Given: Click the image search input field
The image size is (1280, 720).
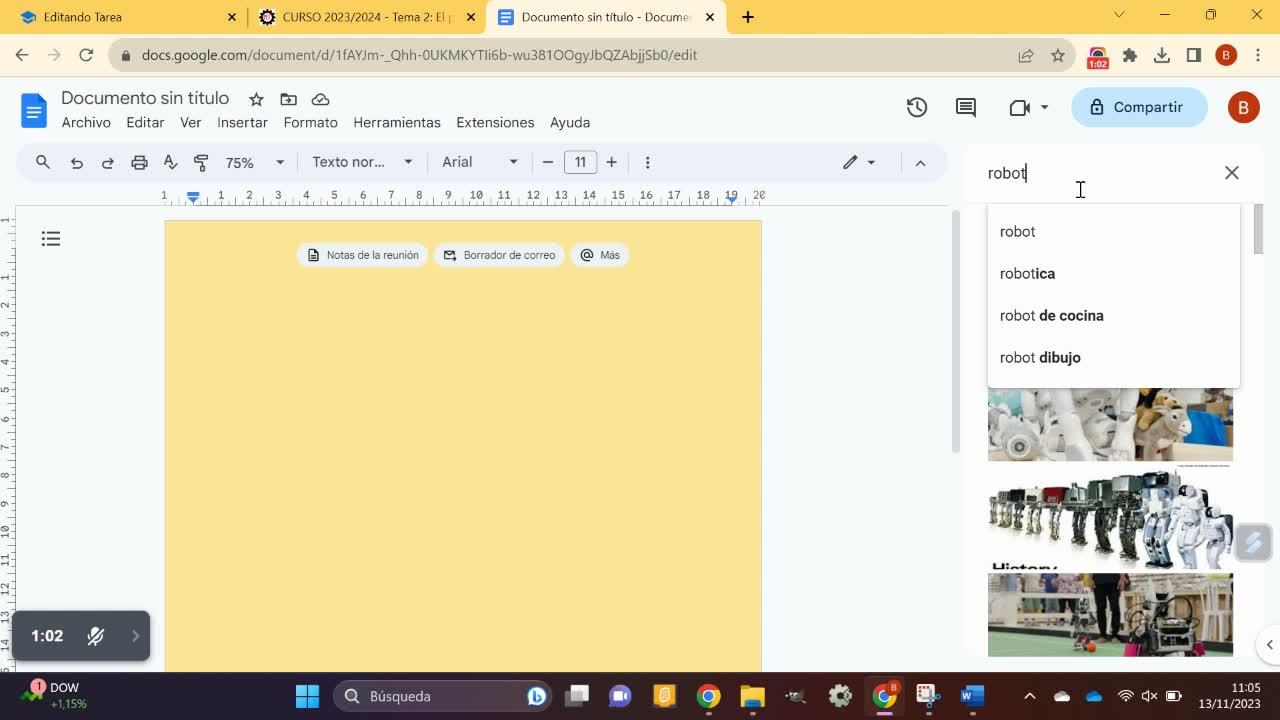Looking at the screenshot, I should (1098, 173).
